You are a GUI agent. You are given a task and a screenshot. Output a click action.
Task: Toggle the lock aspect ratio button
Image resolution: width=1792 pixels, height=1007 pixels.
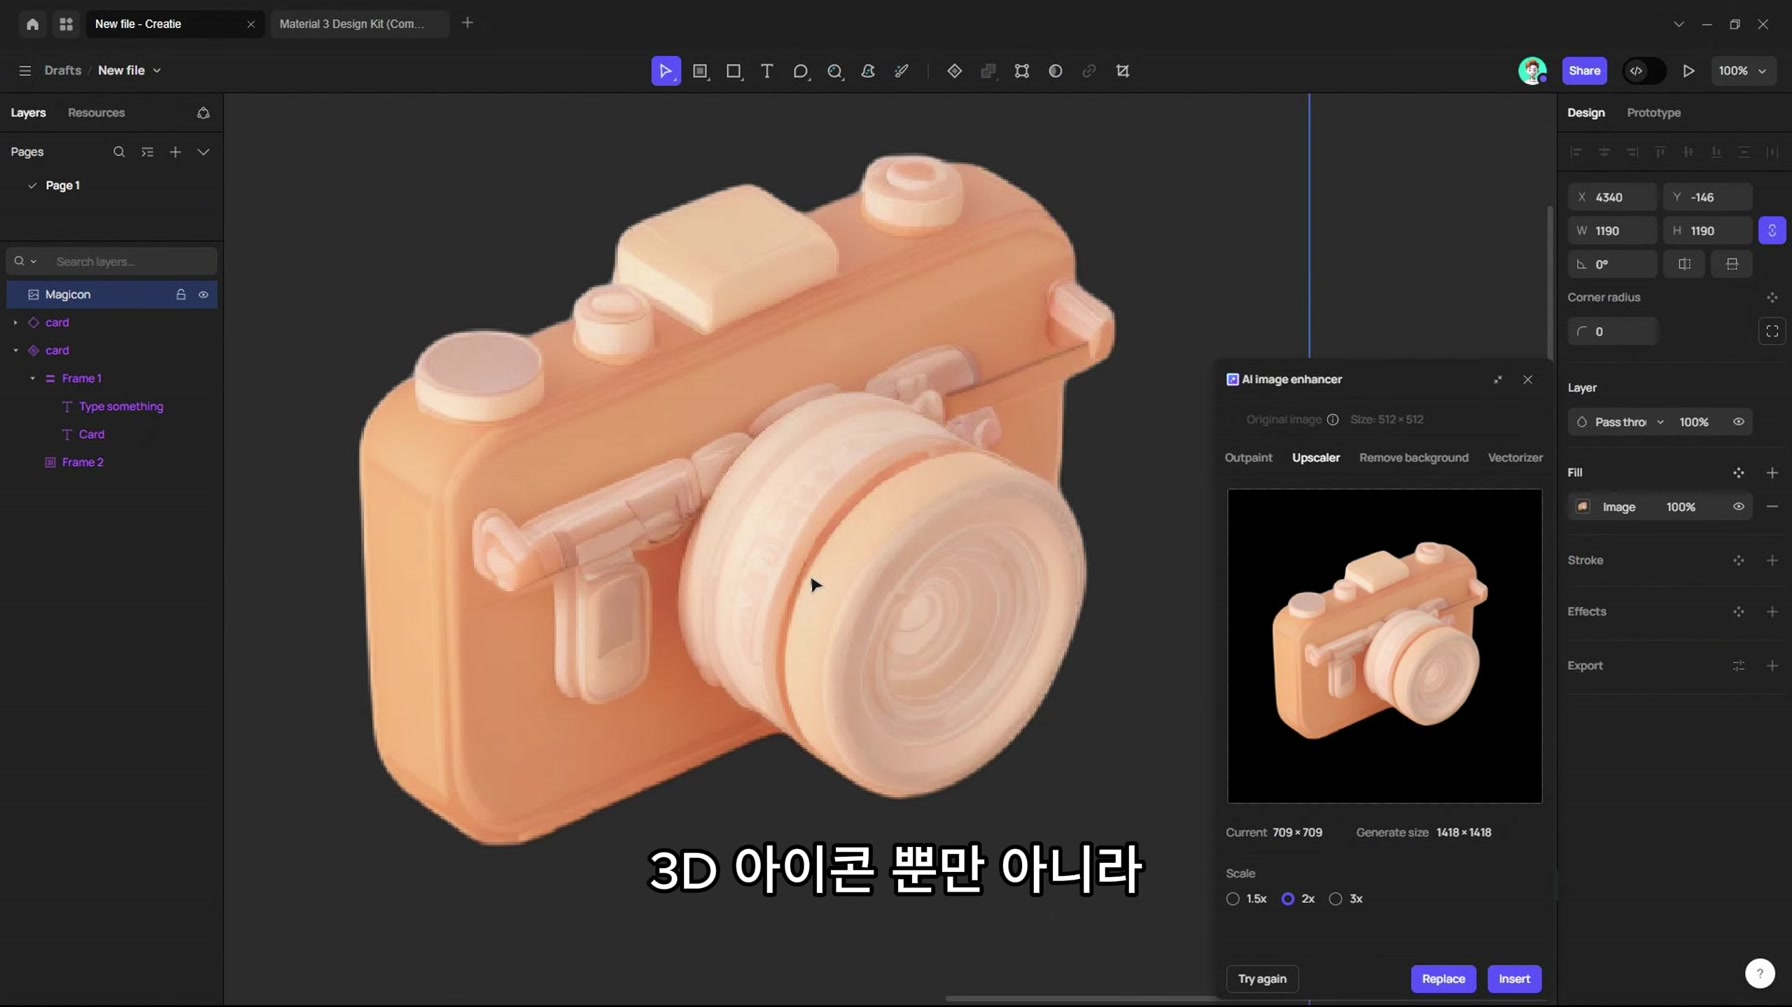[x=1771, y=231]
